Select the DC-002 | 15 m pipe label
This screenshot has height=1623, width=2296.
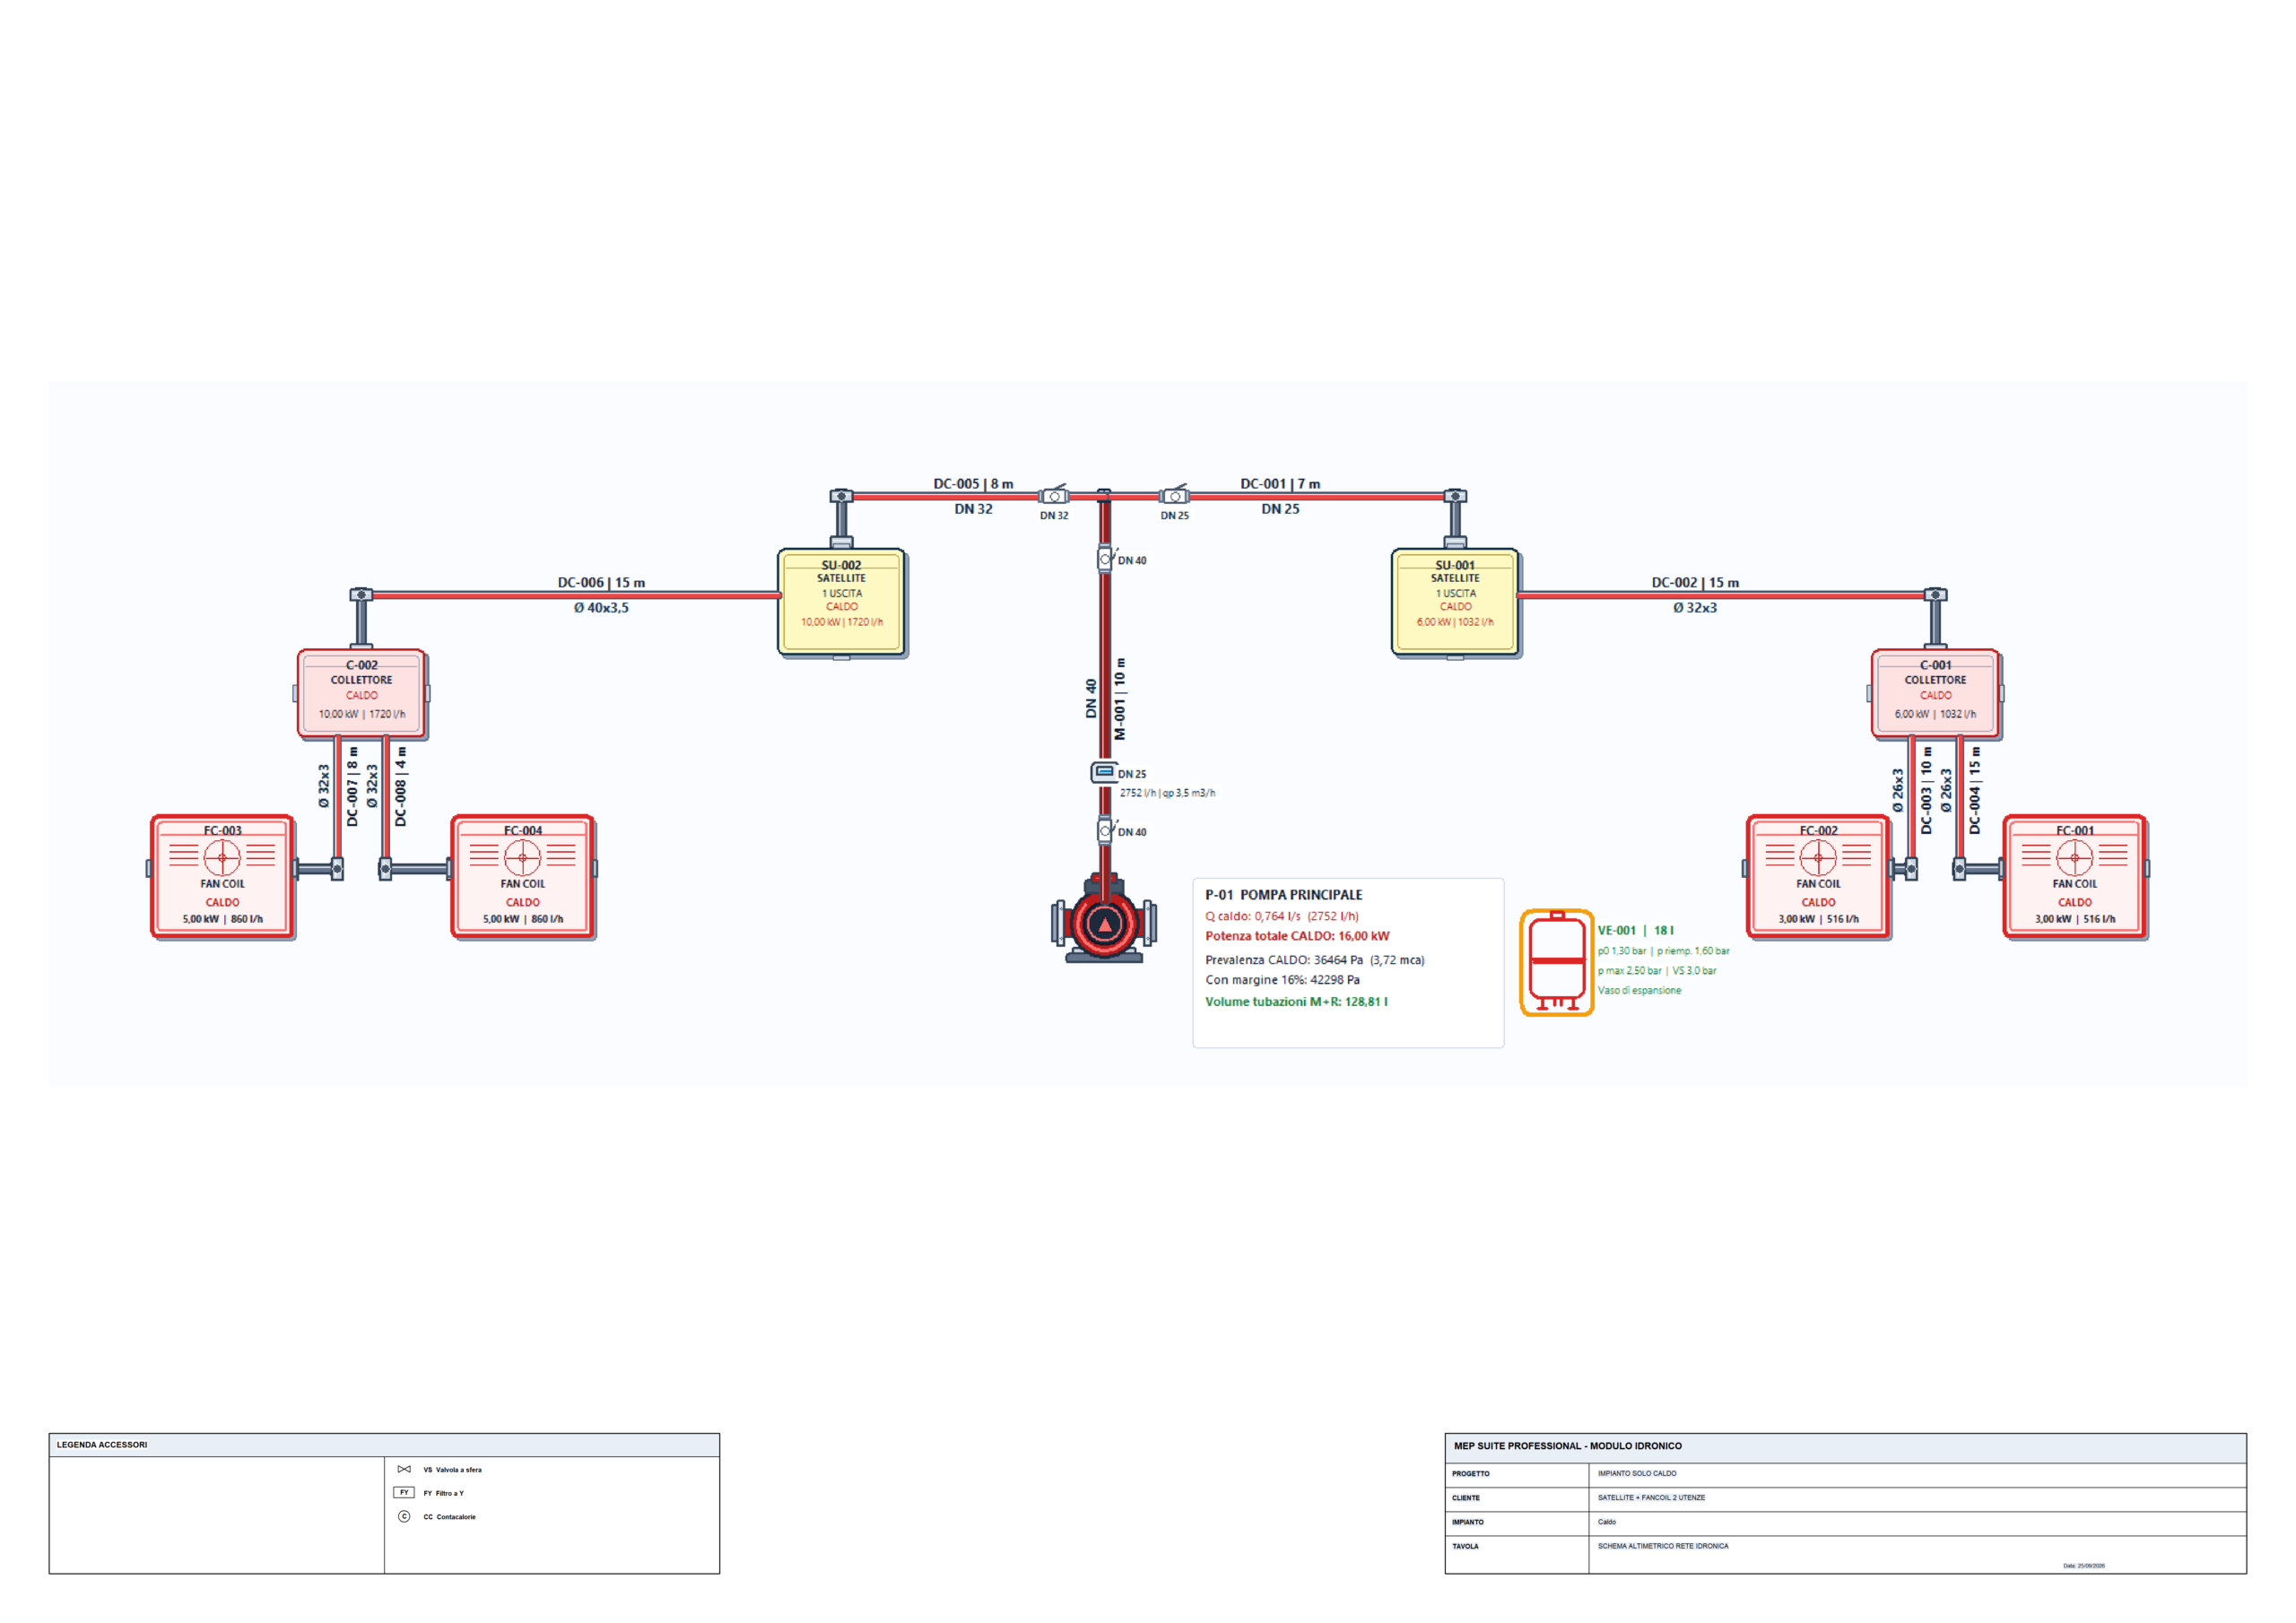[1695, 582]
